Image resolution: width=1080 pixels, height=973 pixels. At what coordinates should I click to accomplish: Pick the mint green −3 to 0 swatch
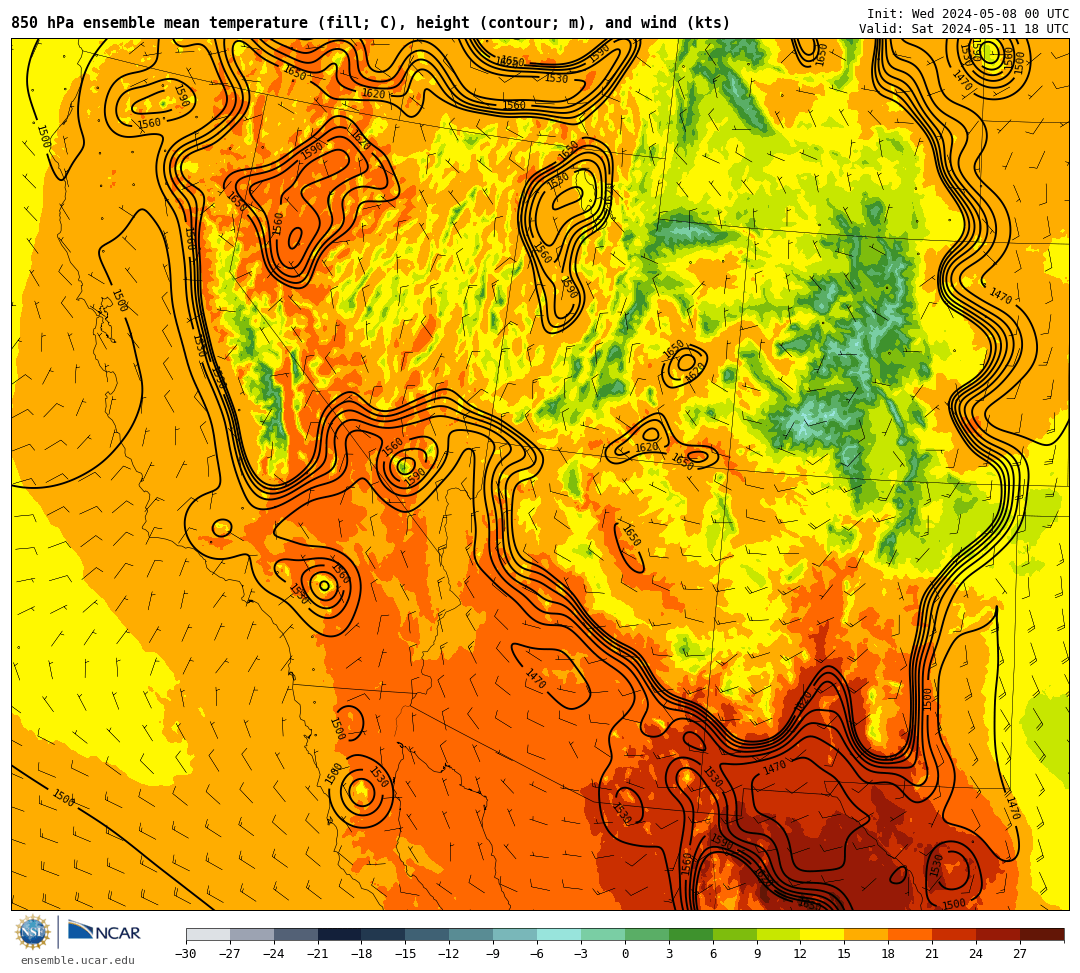coord(603,934)
